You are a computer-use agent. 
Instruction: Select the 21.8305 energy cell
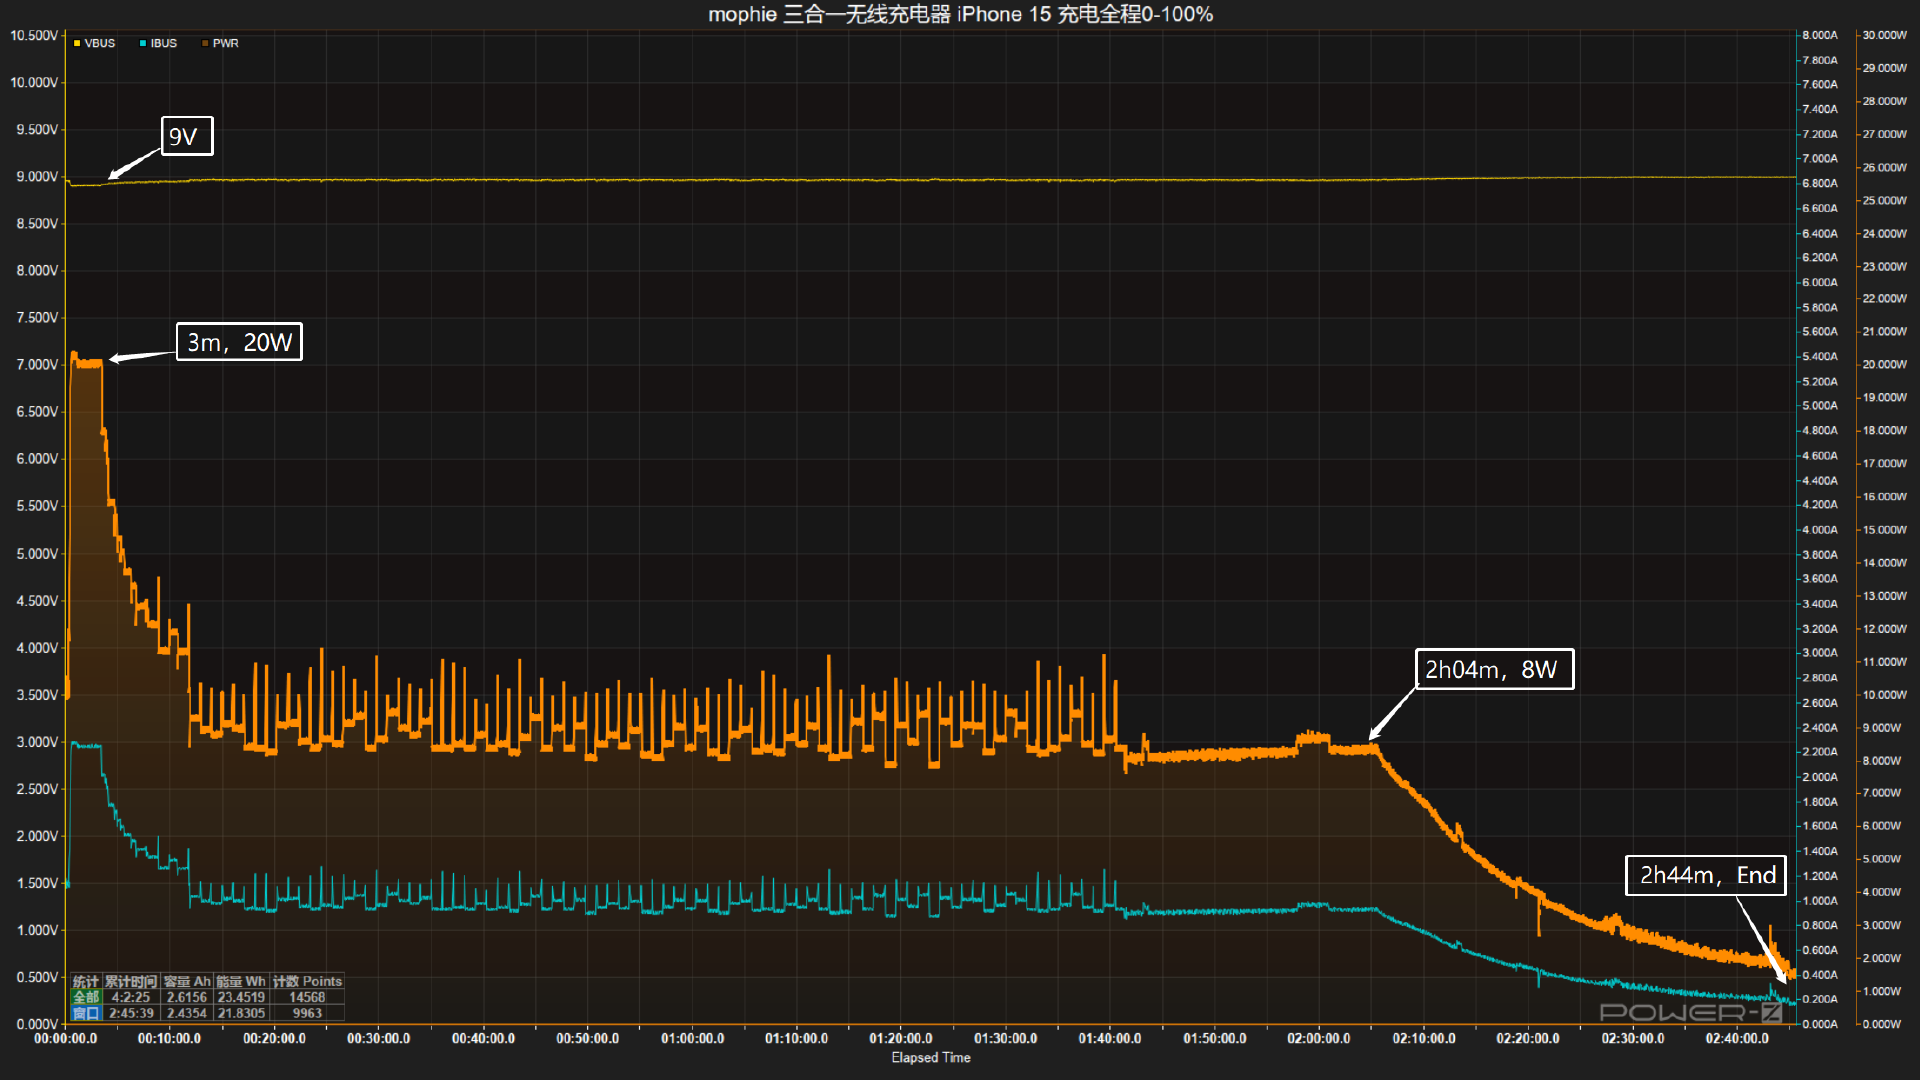point(241,1013)
